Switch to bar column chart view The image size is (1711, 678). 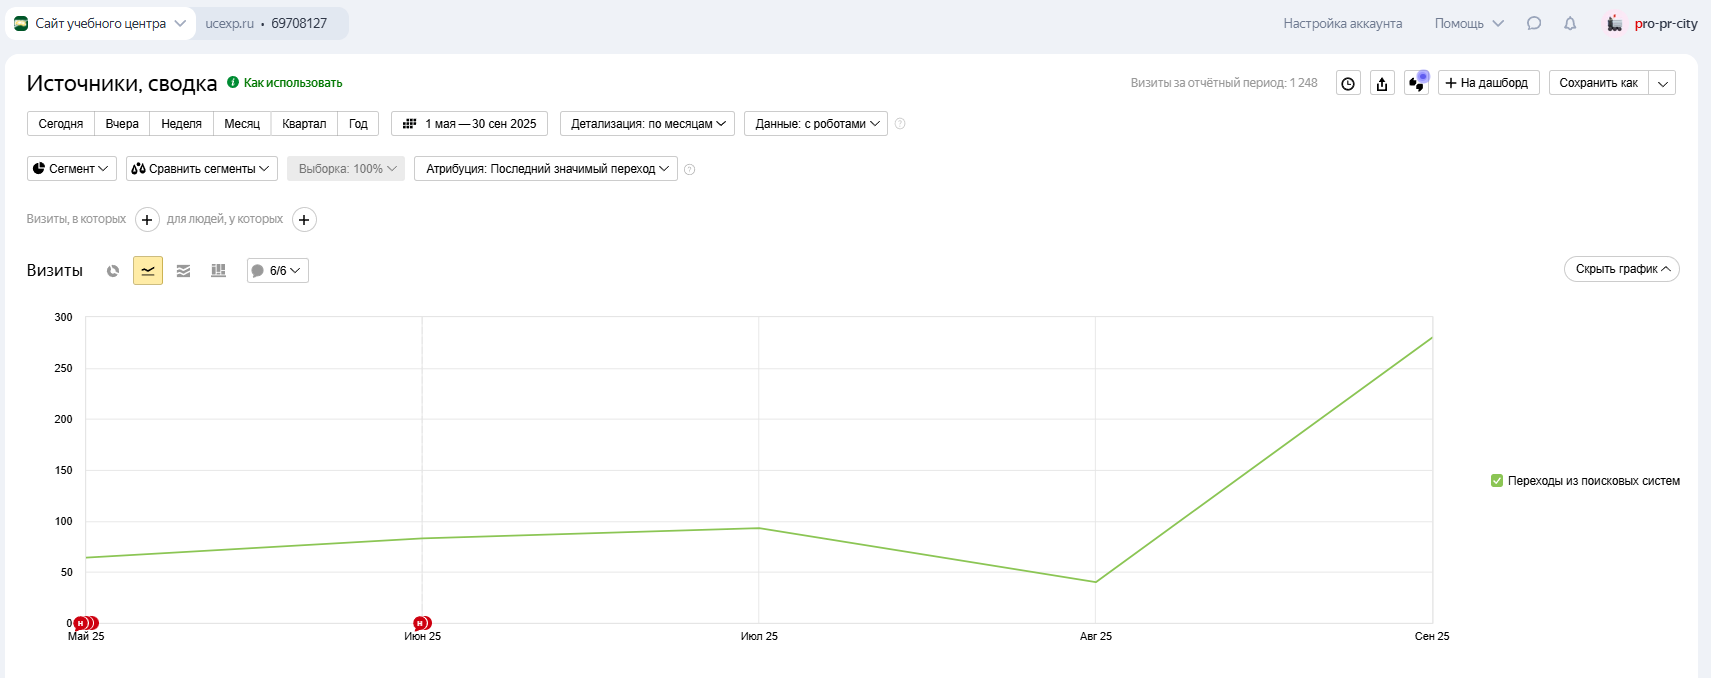218,271
